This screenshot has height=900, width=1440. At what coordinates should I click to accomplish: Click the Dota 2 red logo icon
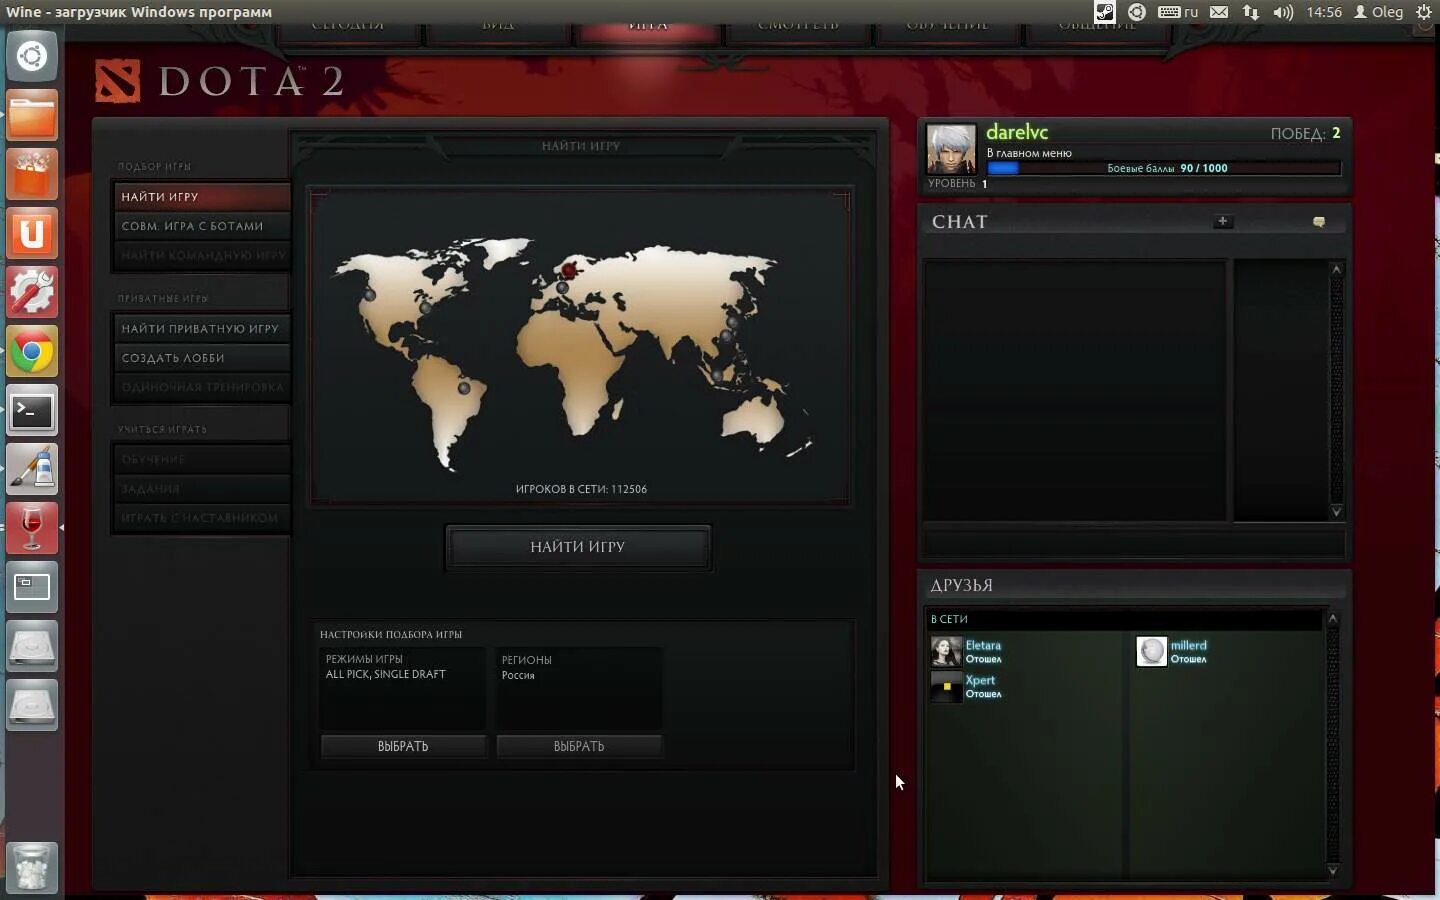117,81
